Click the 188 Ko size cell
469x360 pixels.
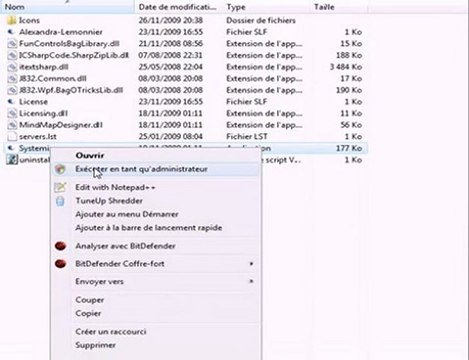349,55
